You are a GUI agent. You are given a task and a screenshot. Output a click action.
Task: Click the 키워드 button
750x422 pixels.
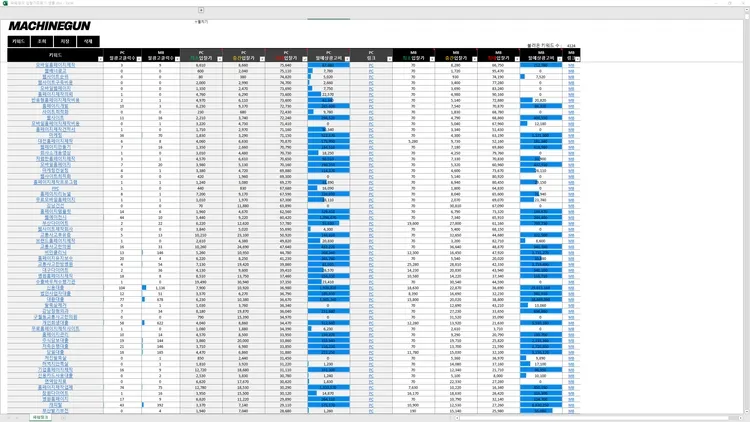[x=18, y=42]
